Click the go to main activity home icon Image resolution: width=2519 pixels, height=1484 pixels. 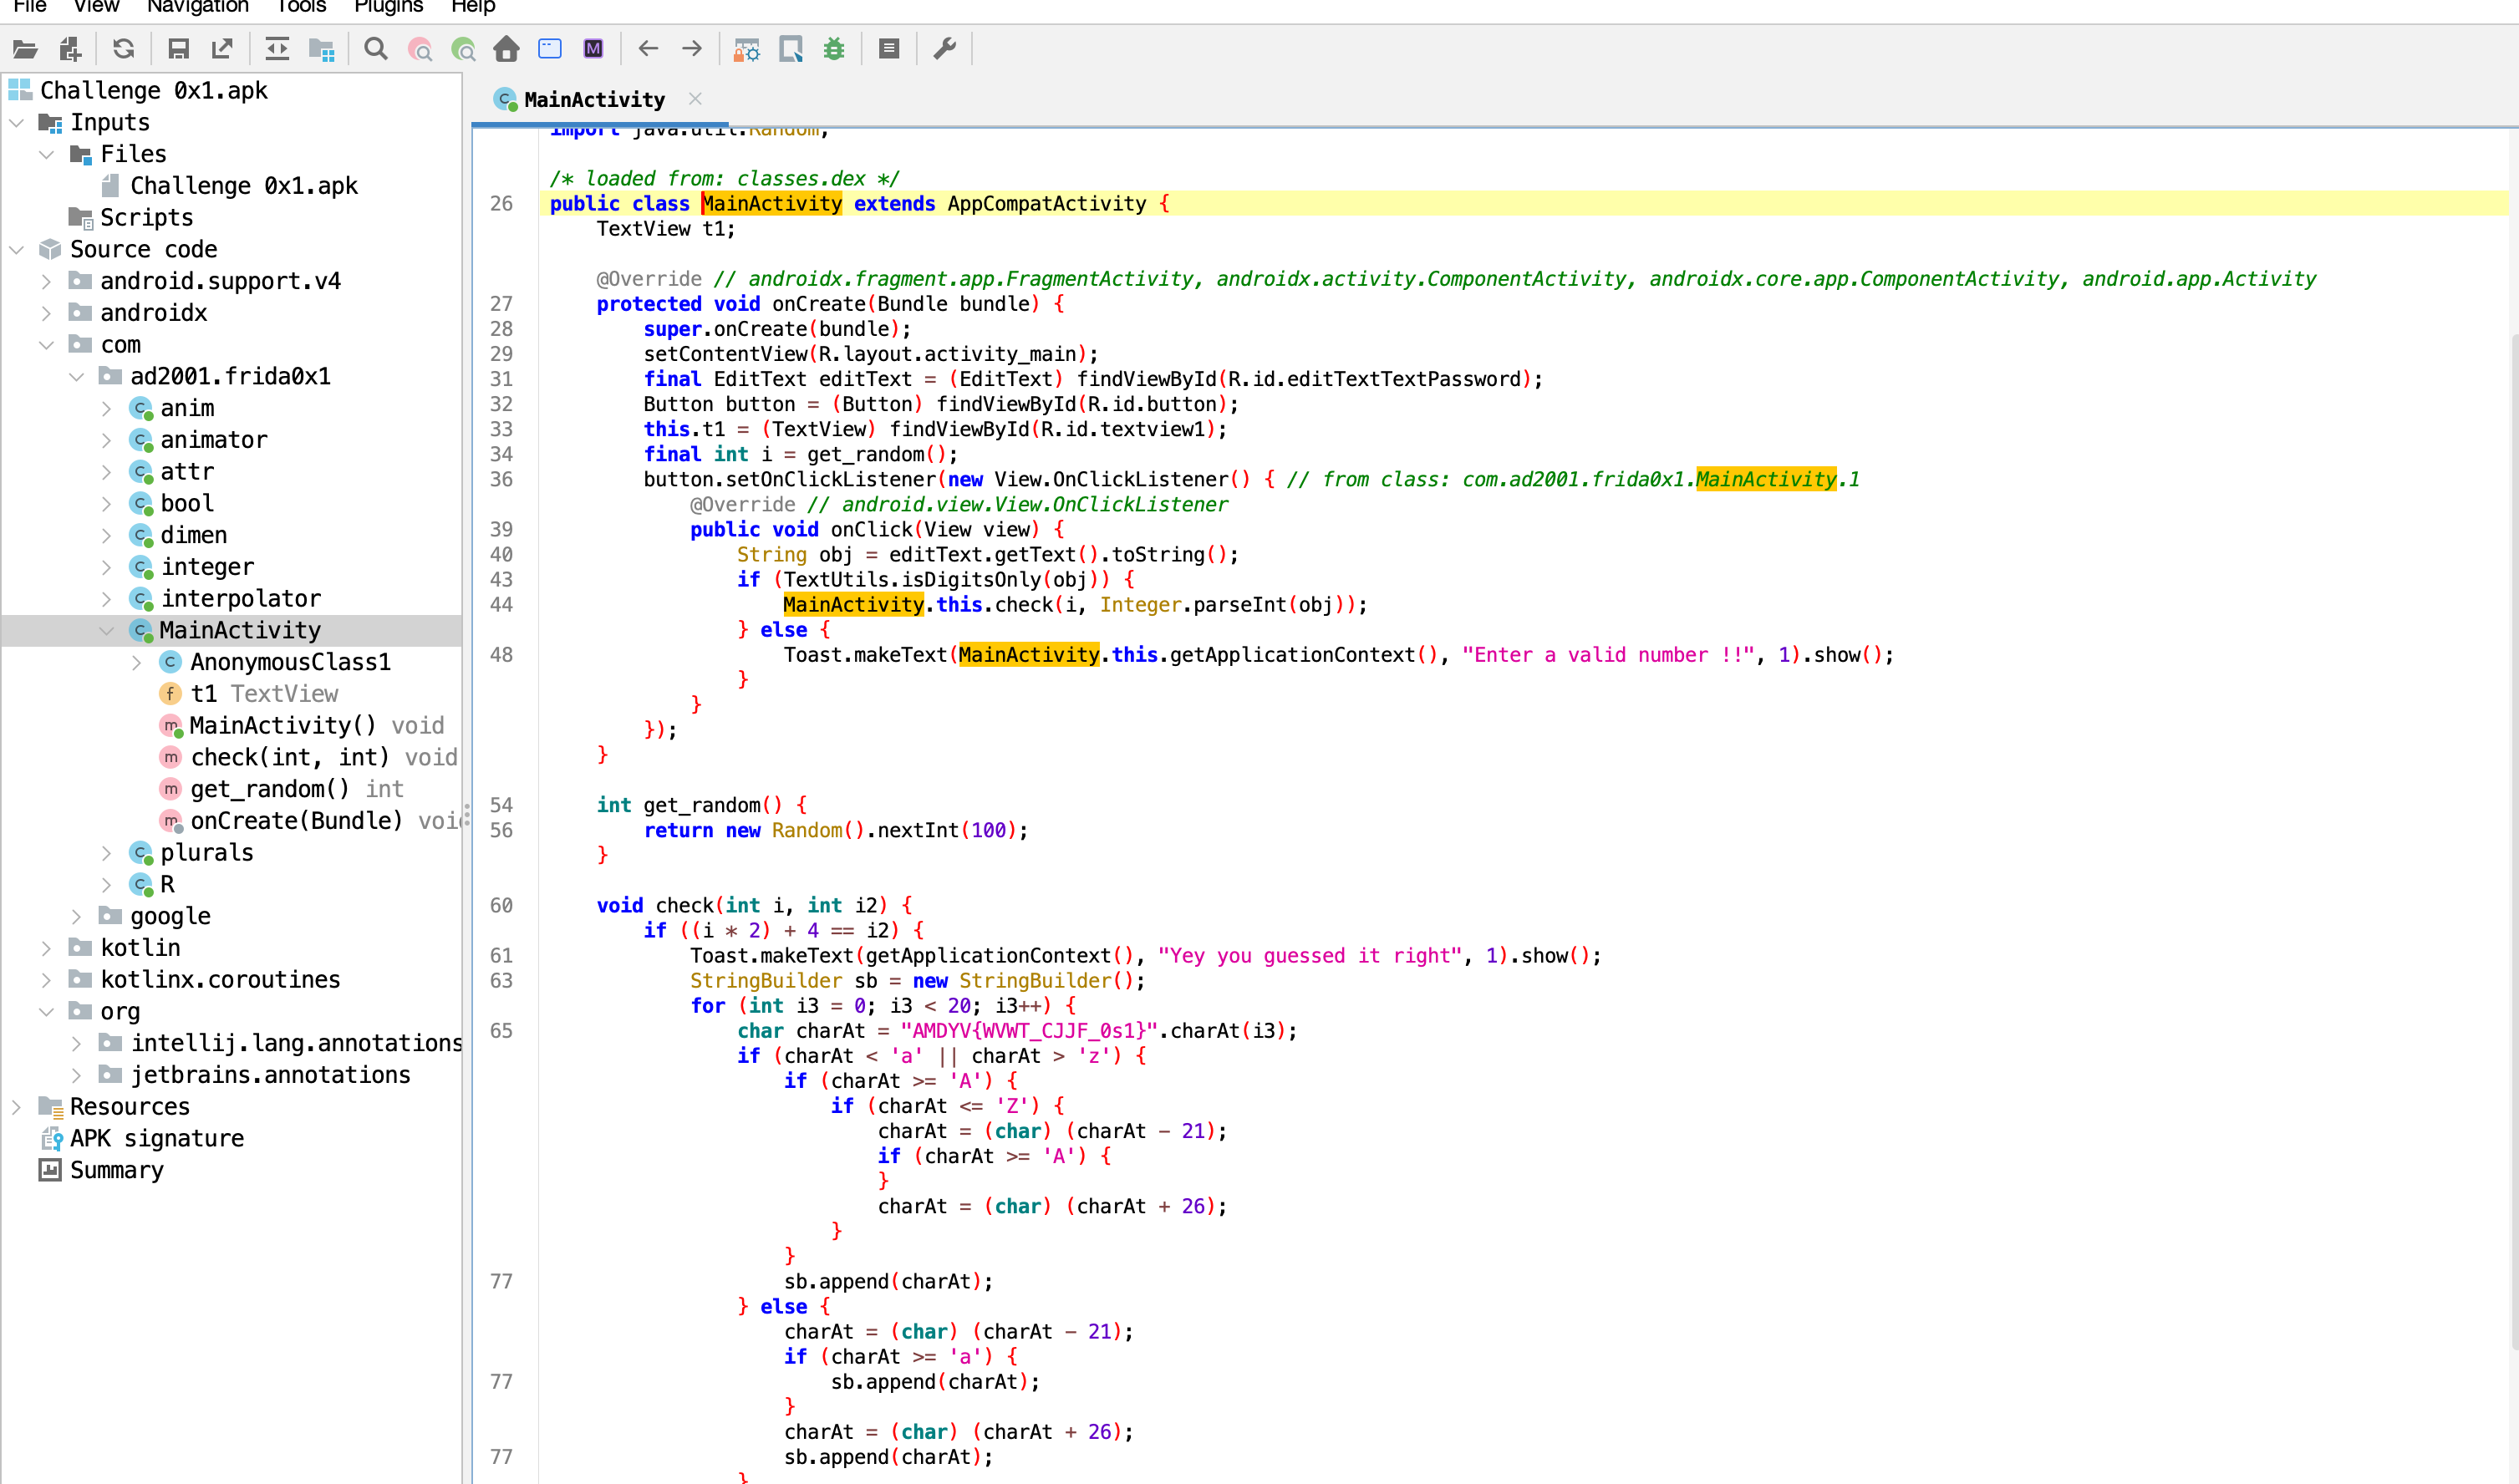tap(507, 49)
